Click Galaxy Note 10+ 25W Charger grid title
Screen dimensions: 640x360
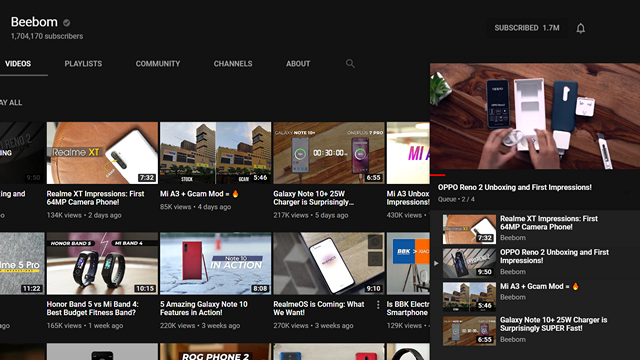coord(313,198)
